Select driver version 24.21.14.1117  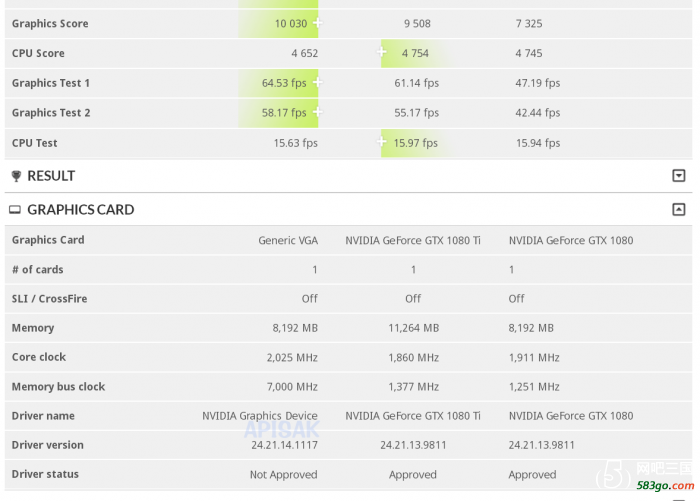pos(285,445)
